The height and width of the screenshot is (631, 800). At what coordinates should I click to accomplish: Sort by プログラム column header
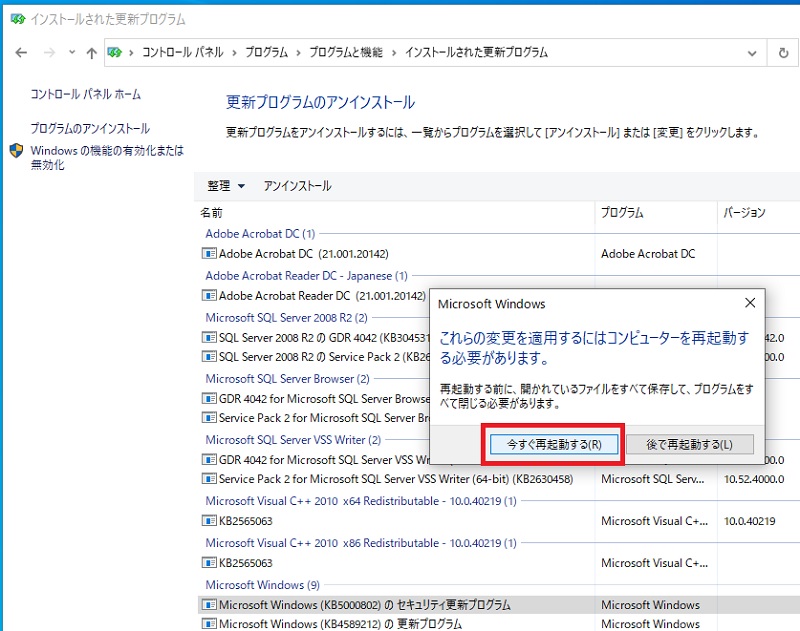coord(622,213)
